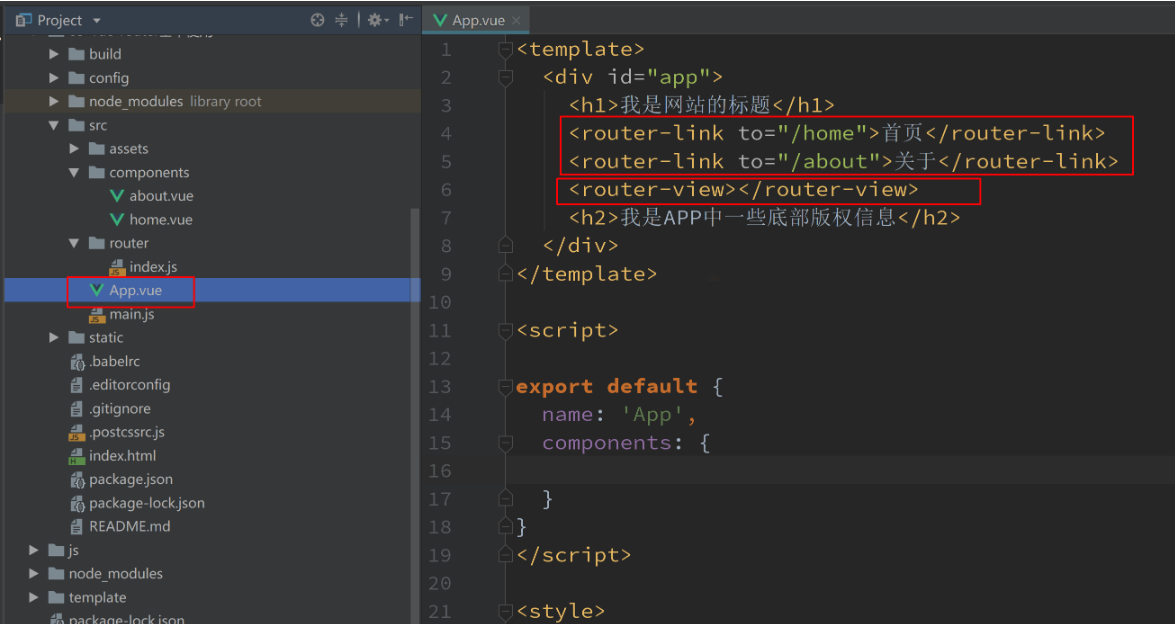Screen dimensions: 1175x624
Task: Open the project panel settings gear
Action: click(x=377, y=20)
